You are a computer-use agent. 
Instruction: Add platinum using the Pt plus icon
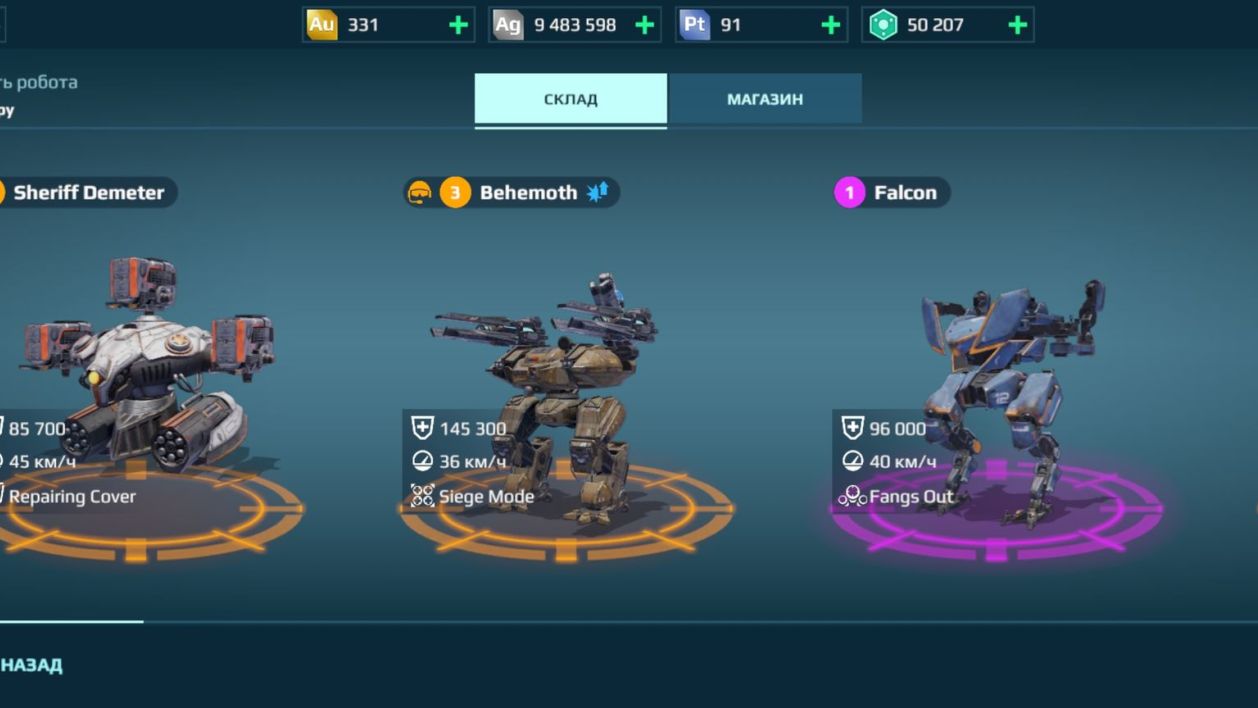(x=831, y=25)
